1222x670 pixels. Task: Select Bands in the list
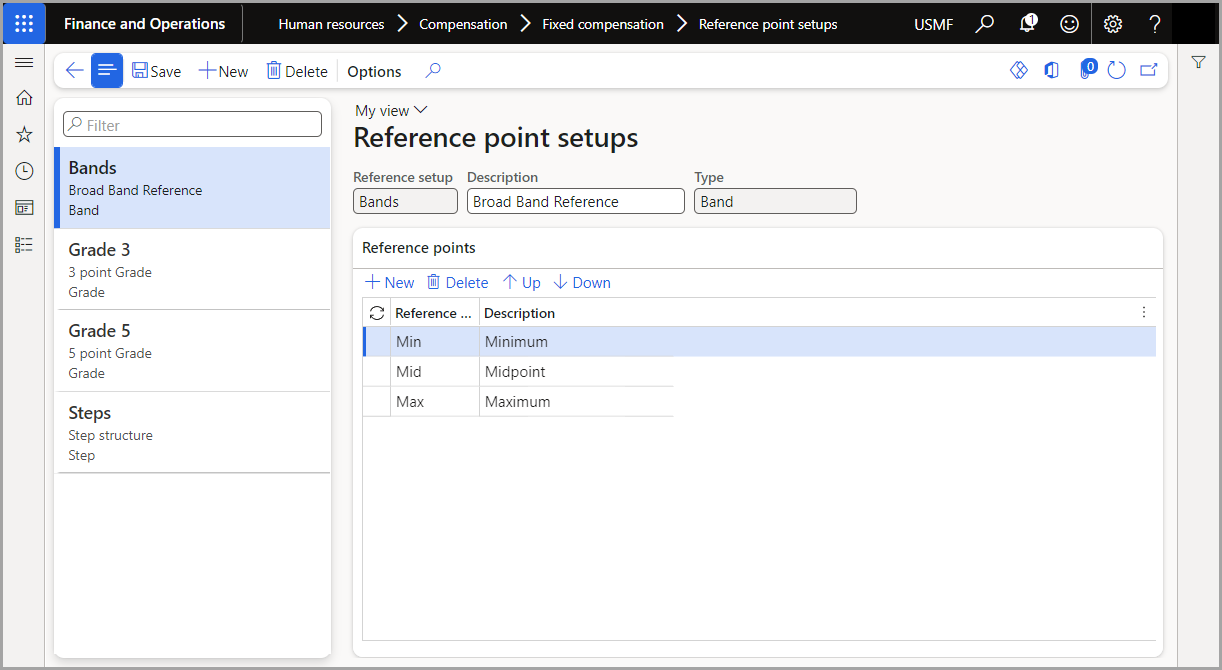192,188
